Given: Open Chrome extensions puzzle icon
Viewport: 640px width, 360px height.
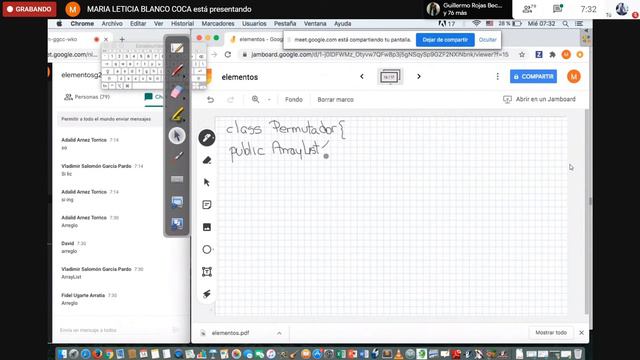Looking at the screenshot, I should click(x=552, y=54).
